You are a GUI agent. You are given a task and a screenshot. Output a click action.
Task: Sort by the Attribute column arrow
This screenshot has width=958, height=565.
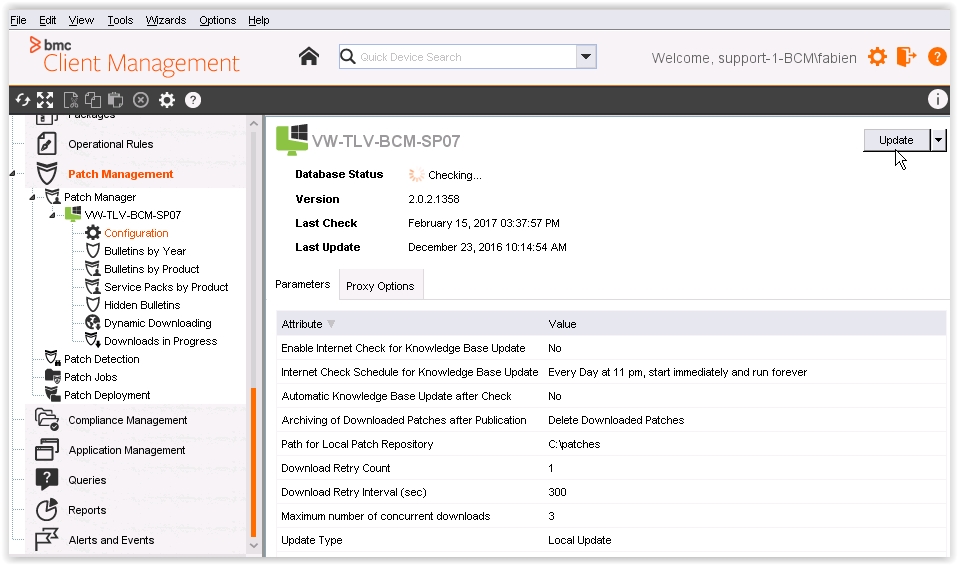tap(331, 324)
